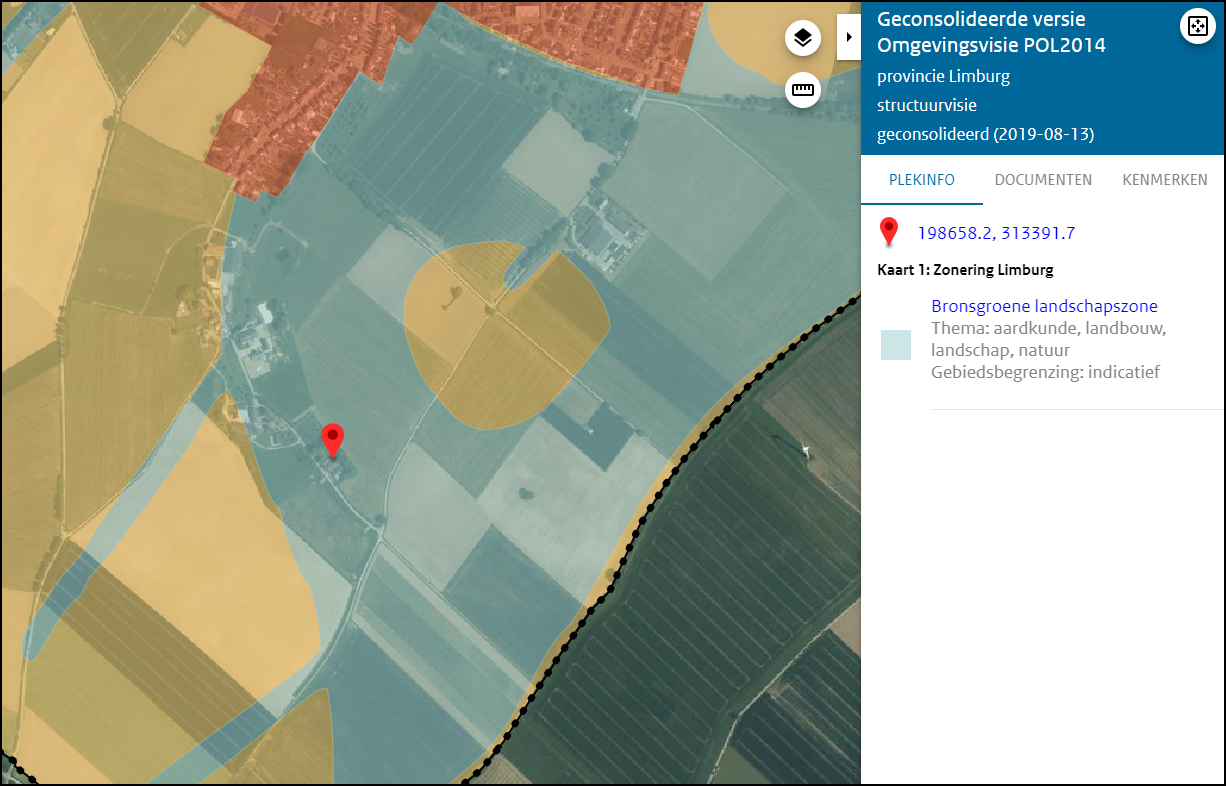This screenshot has width=1226, height=786.
Task: Switch to the PLEKINFO tab
Action: pos(922,180)
